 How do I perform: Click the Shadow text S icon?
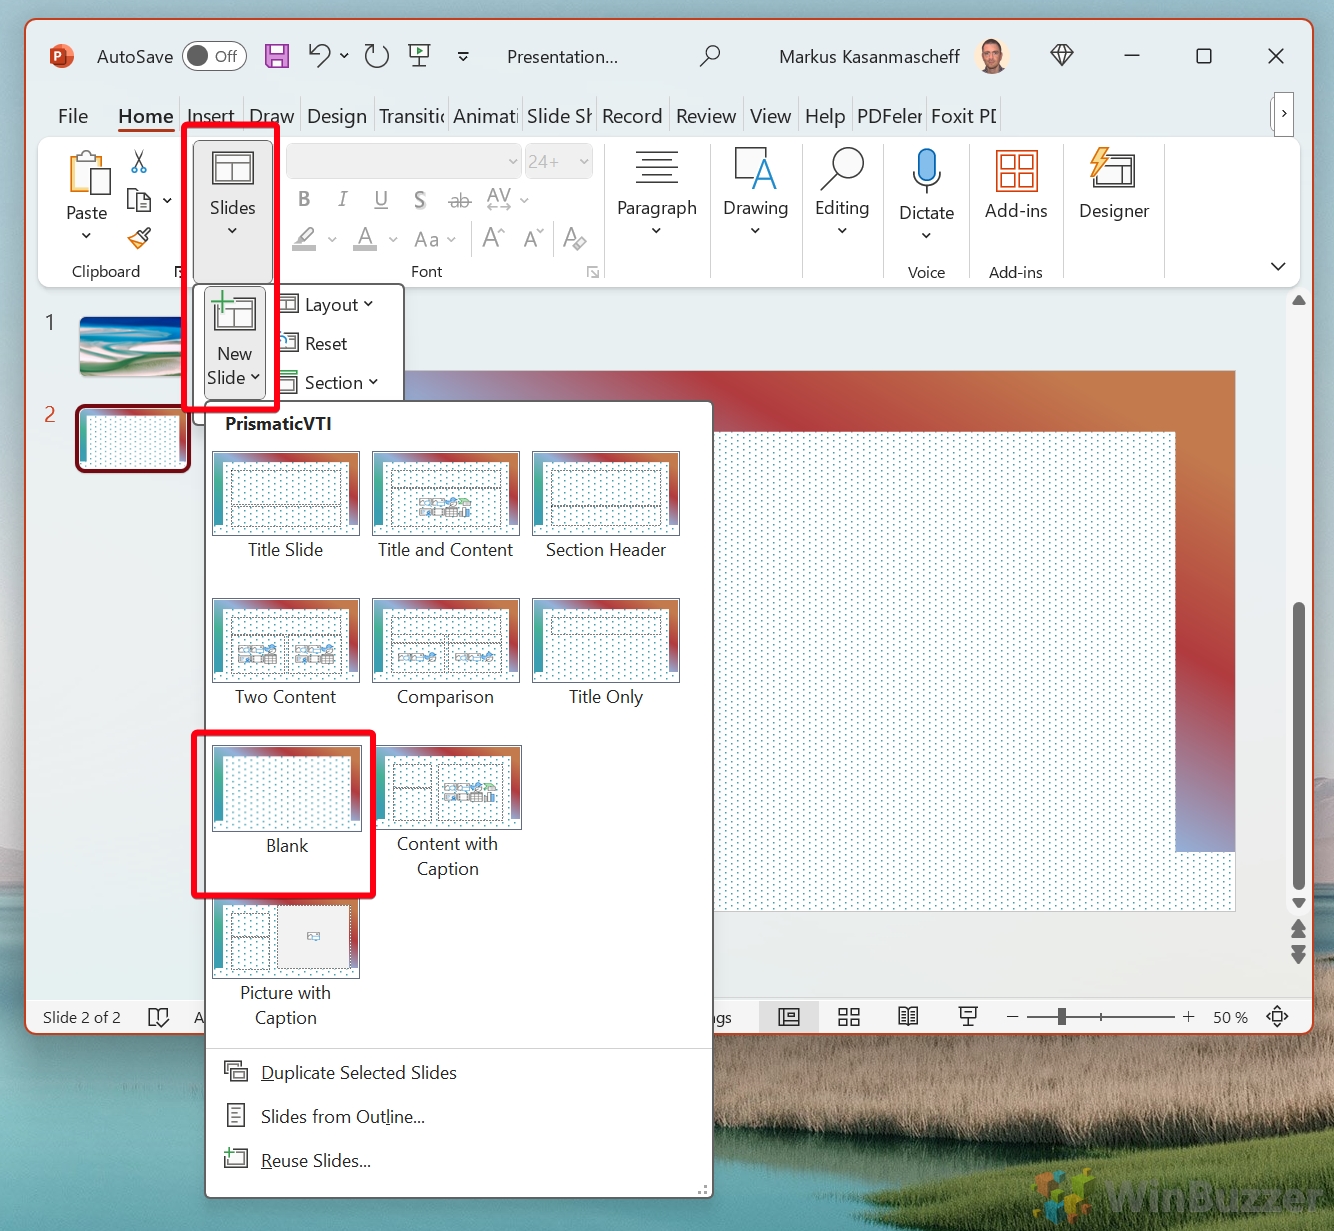(x=420, y=200)
